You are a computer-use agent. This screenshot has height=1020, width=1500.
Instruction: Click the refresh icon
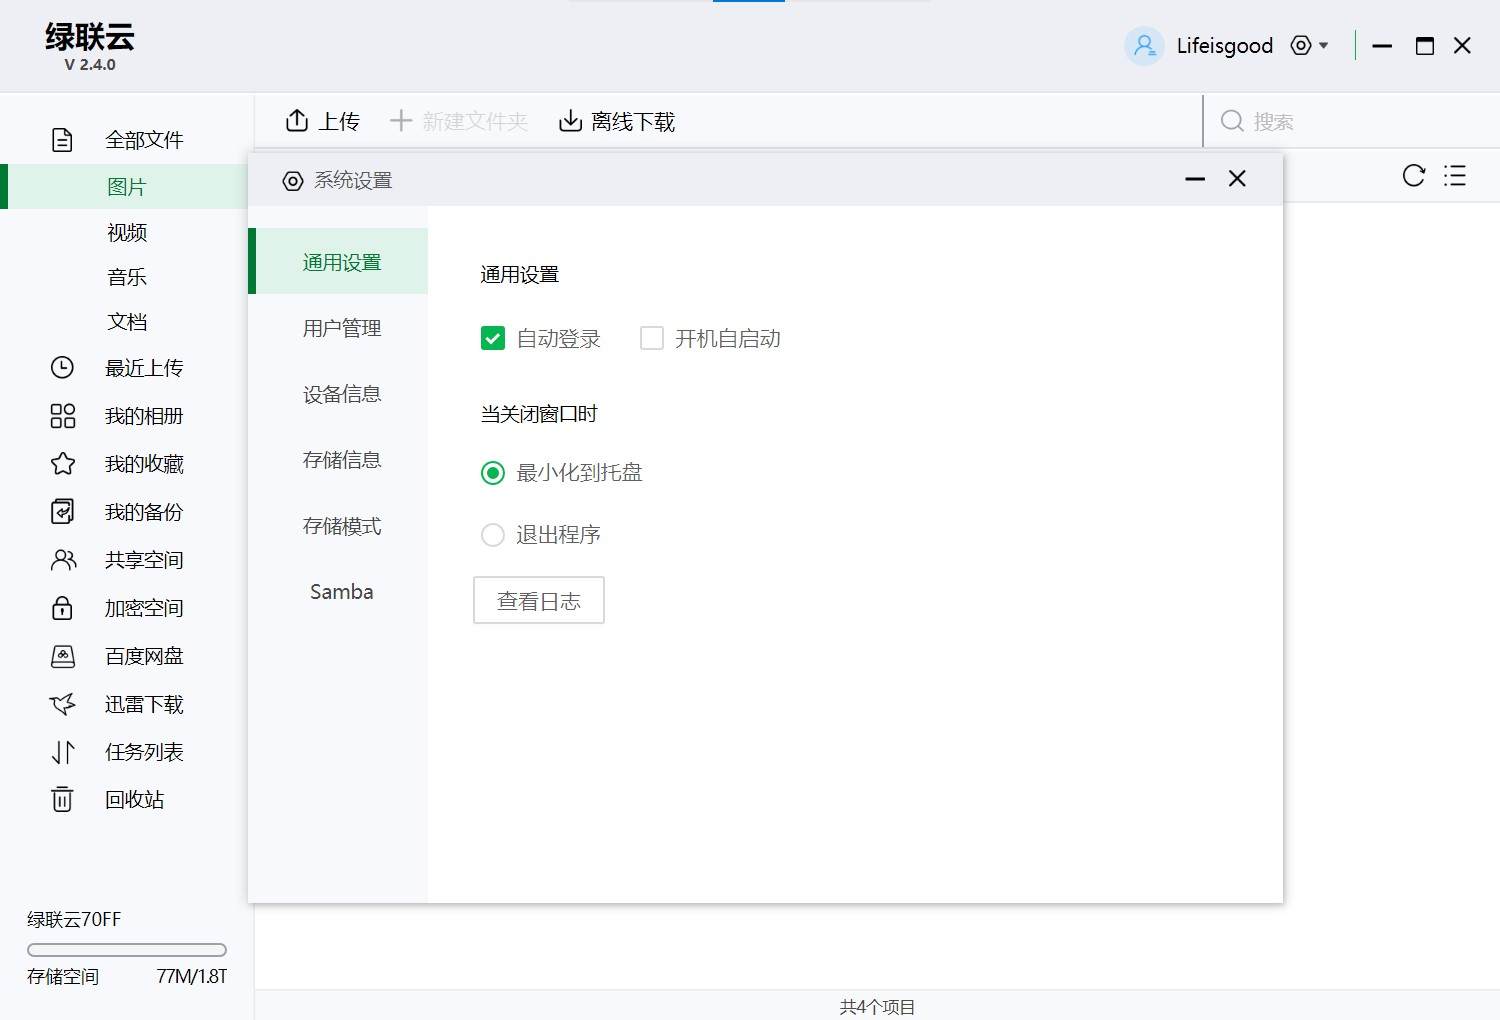1414,176
